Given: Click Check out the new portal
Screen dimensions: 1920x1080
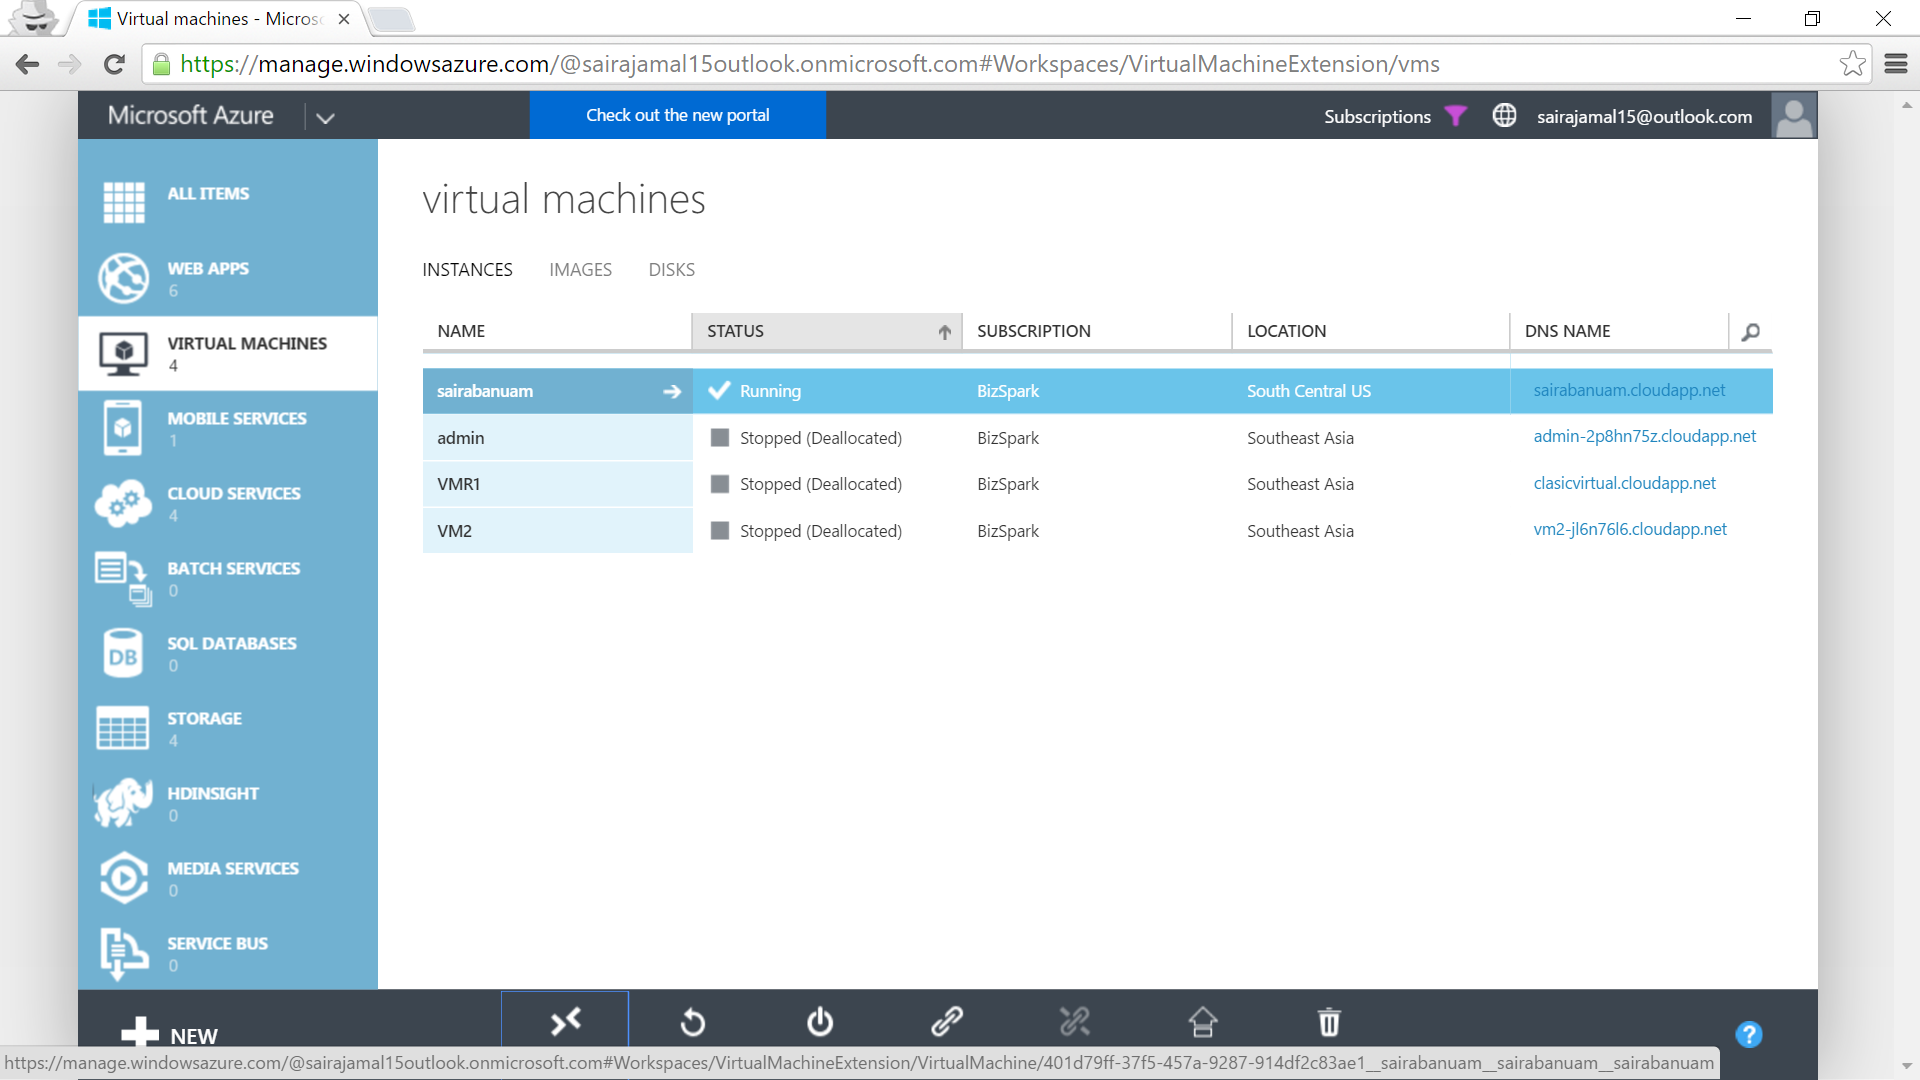Looking at the screenshot, I should (678, 115).
